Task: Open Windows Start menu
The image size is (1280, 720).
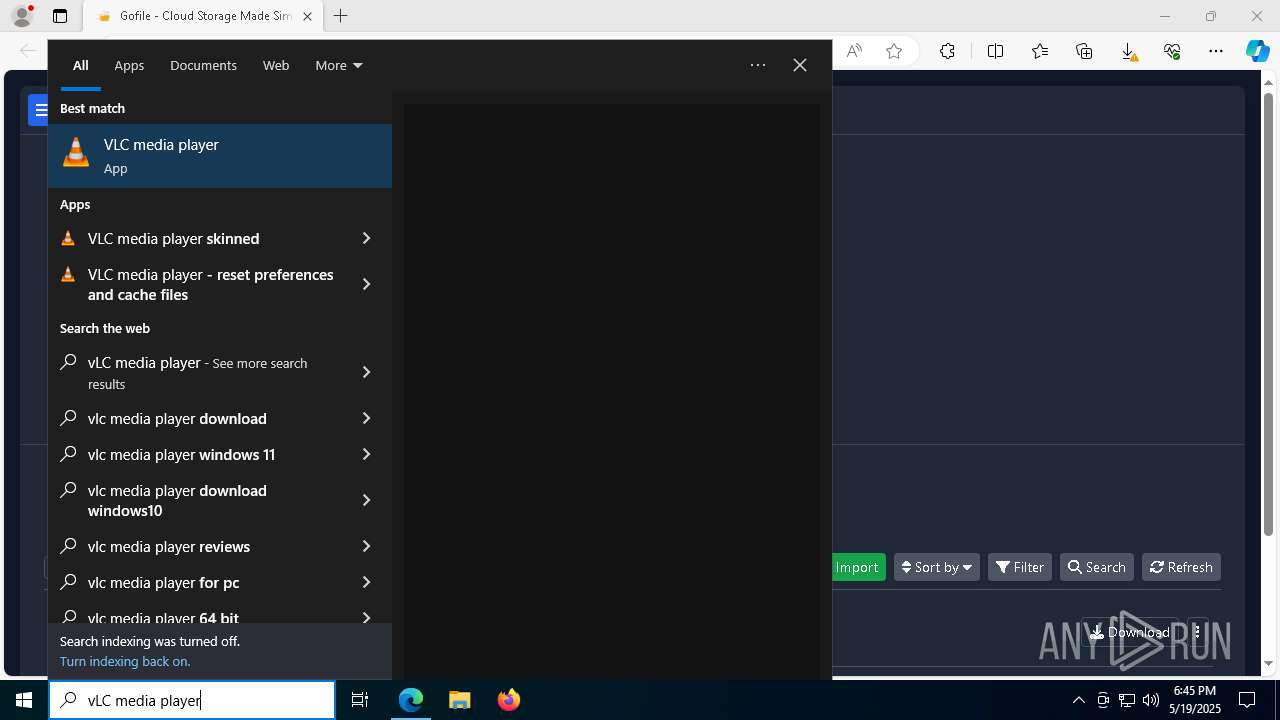Action: click(x=24, y=700)
